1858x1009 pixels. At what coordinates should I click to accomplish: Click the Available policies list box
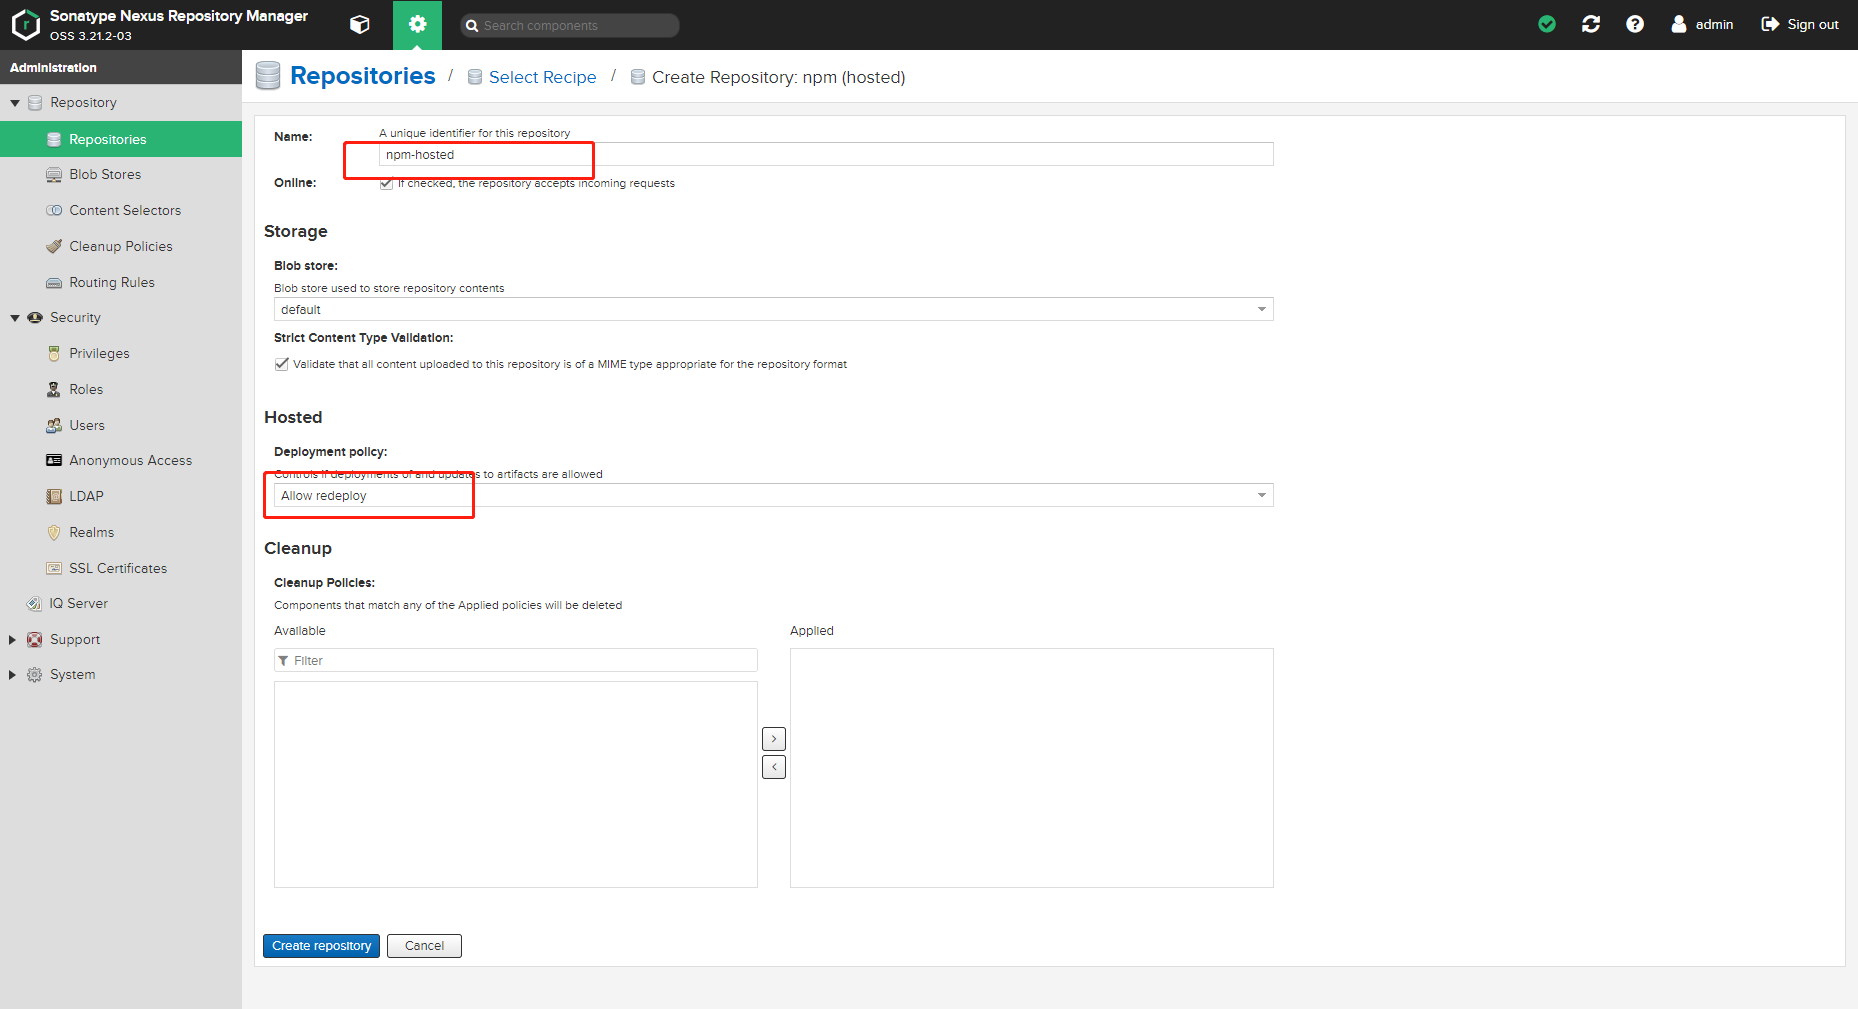pyautogui.click(x=516, y=784)
